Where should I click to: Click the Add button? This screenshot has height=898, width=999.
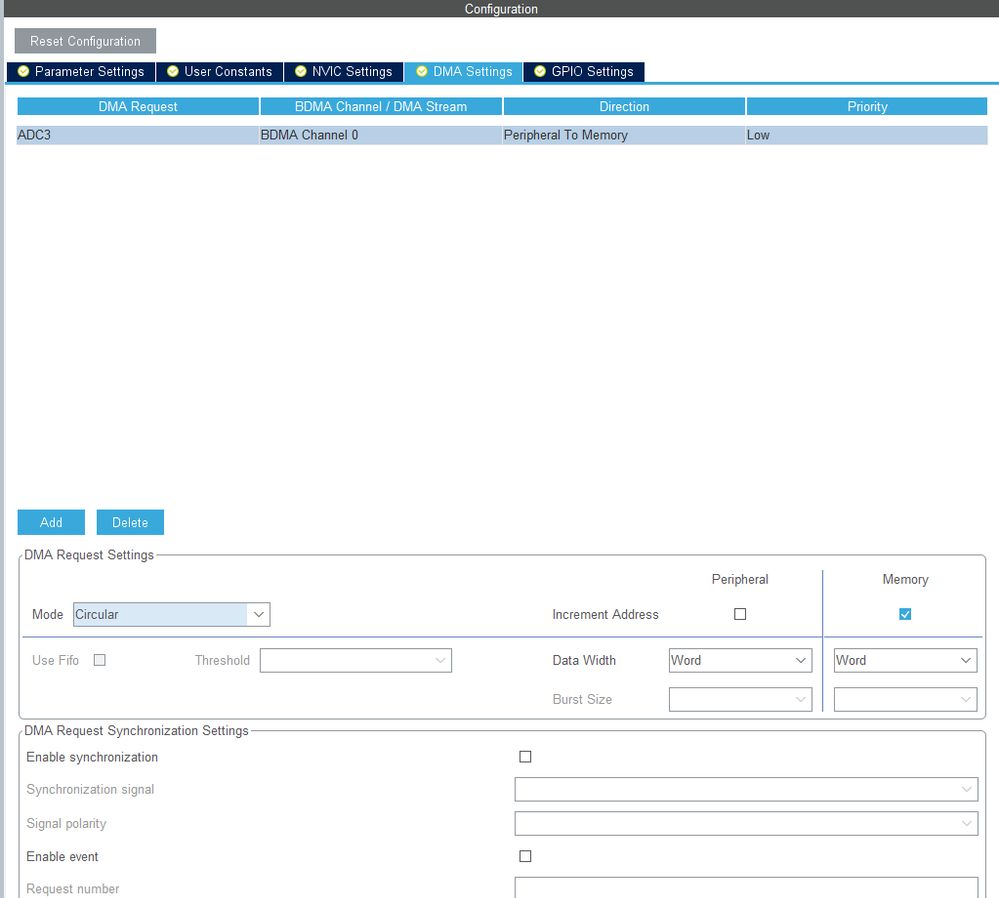pos(51,522)
